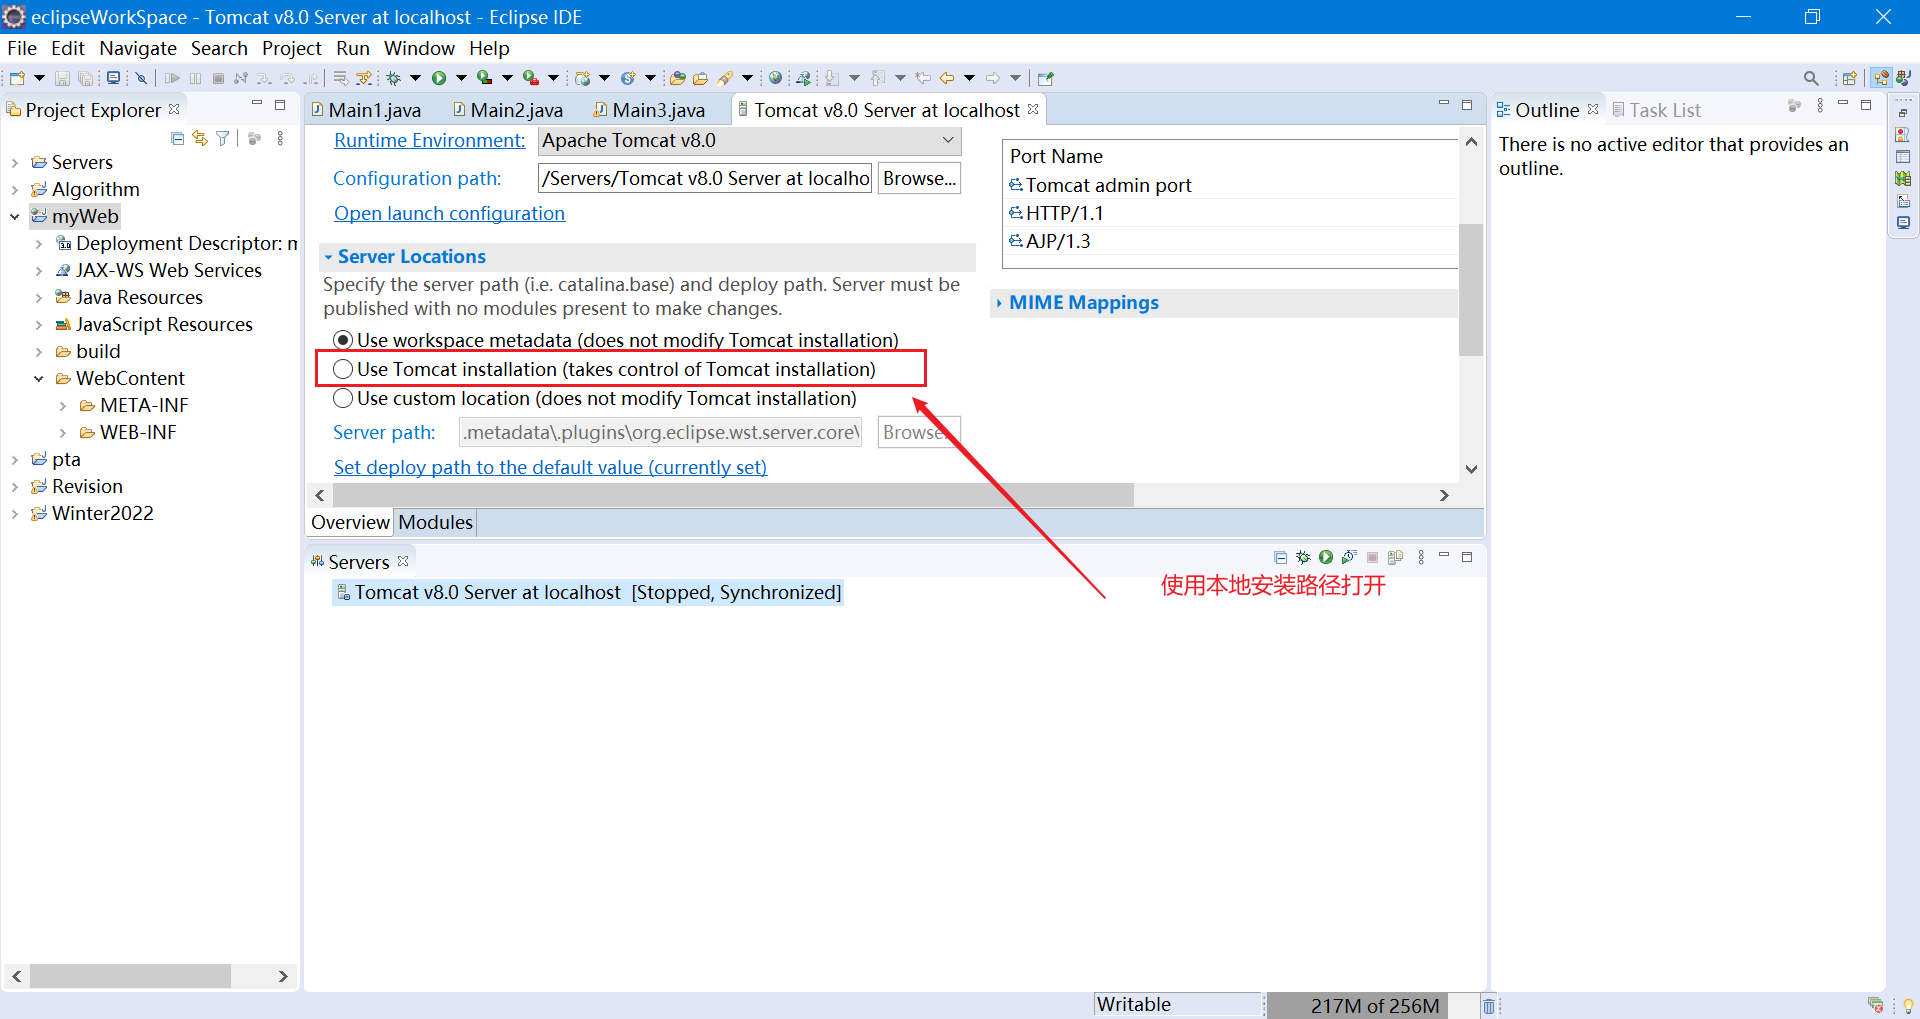Click the lightbulb tip icon in status bar
This screenshot has width=1920, height=1019.
coord(1908,1006)
